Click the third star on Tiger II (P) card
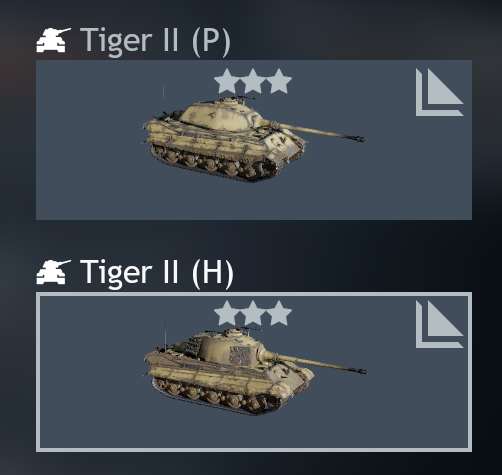 coord(279,81)
